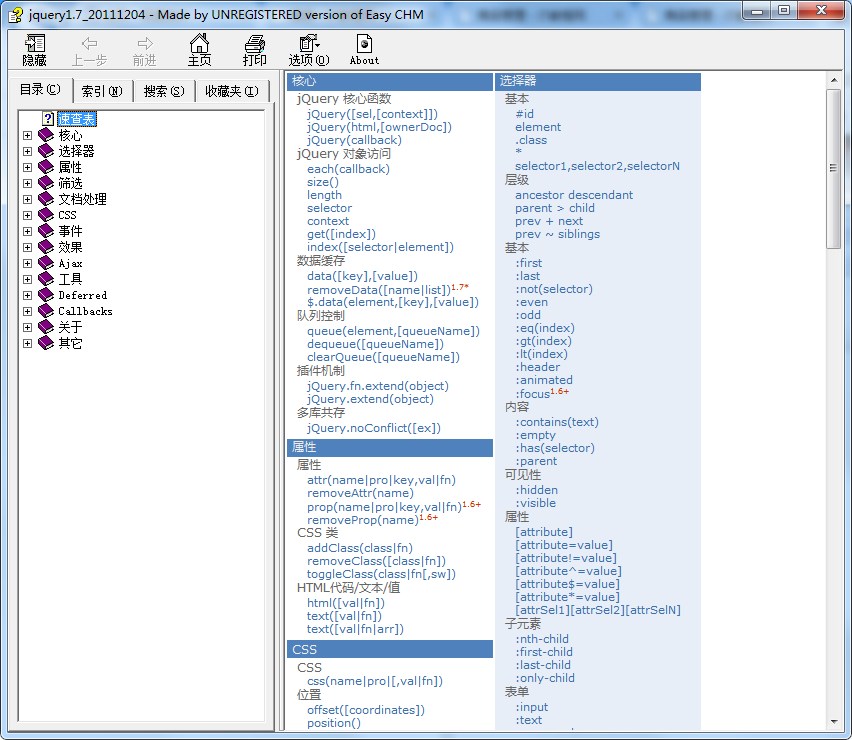Open the 收藏夹 tab
The height and width of the screenshot is (740, 852).
pos(231,91)
